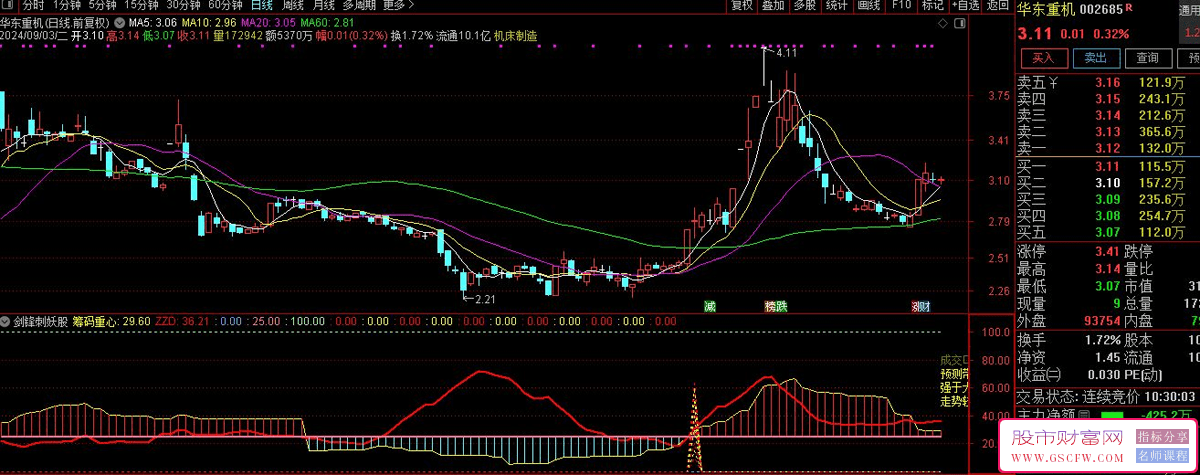Toggle 叠加 overlay in the top toolbar
This screenshot has height=475, width=1200.
click(773, 6)
